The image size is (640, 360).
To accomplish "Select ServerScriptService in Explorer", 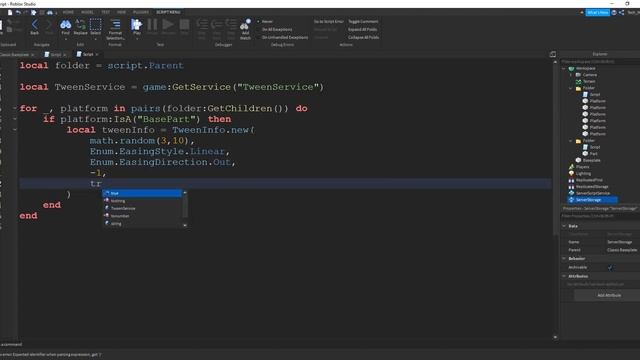I will pos(593,193).
